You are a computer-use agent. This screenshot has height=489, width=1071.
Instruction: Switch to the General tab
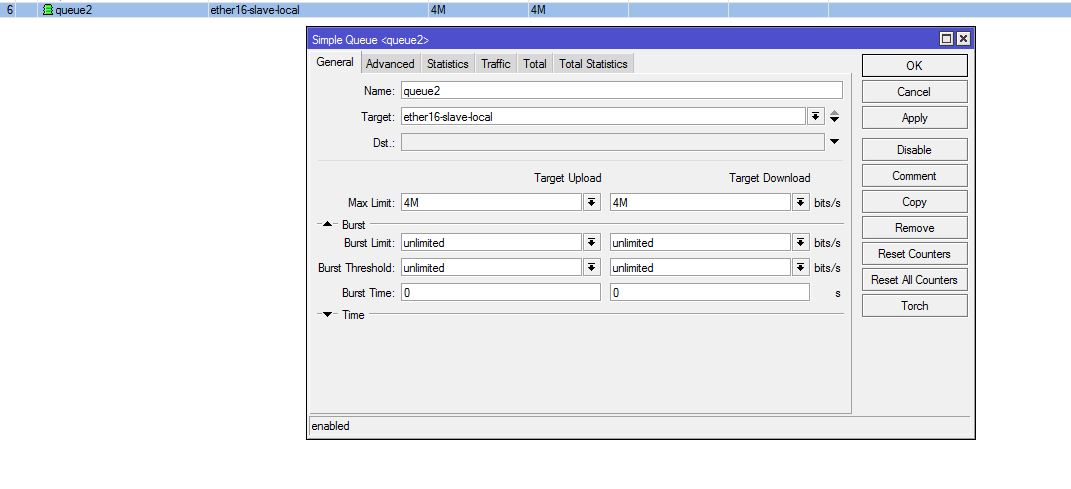[335, 63]
